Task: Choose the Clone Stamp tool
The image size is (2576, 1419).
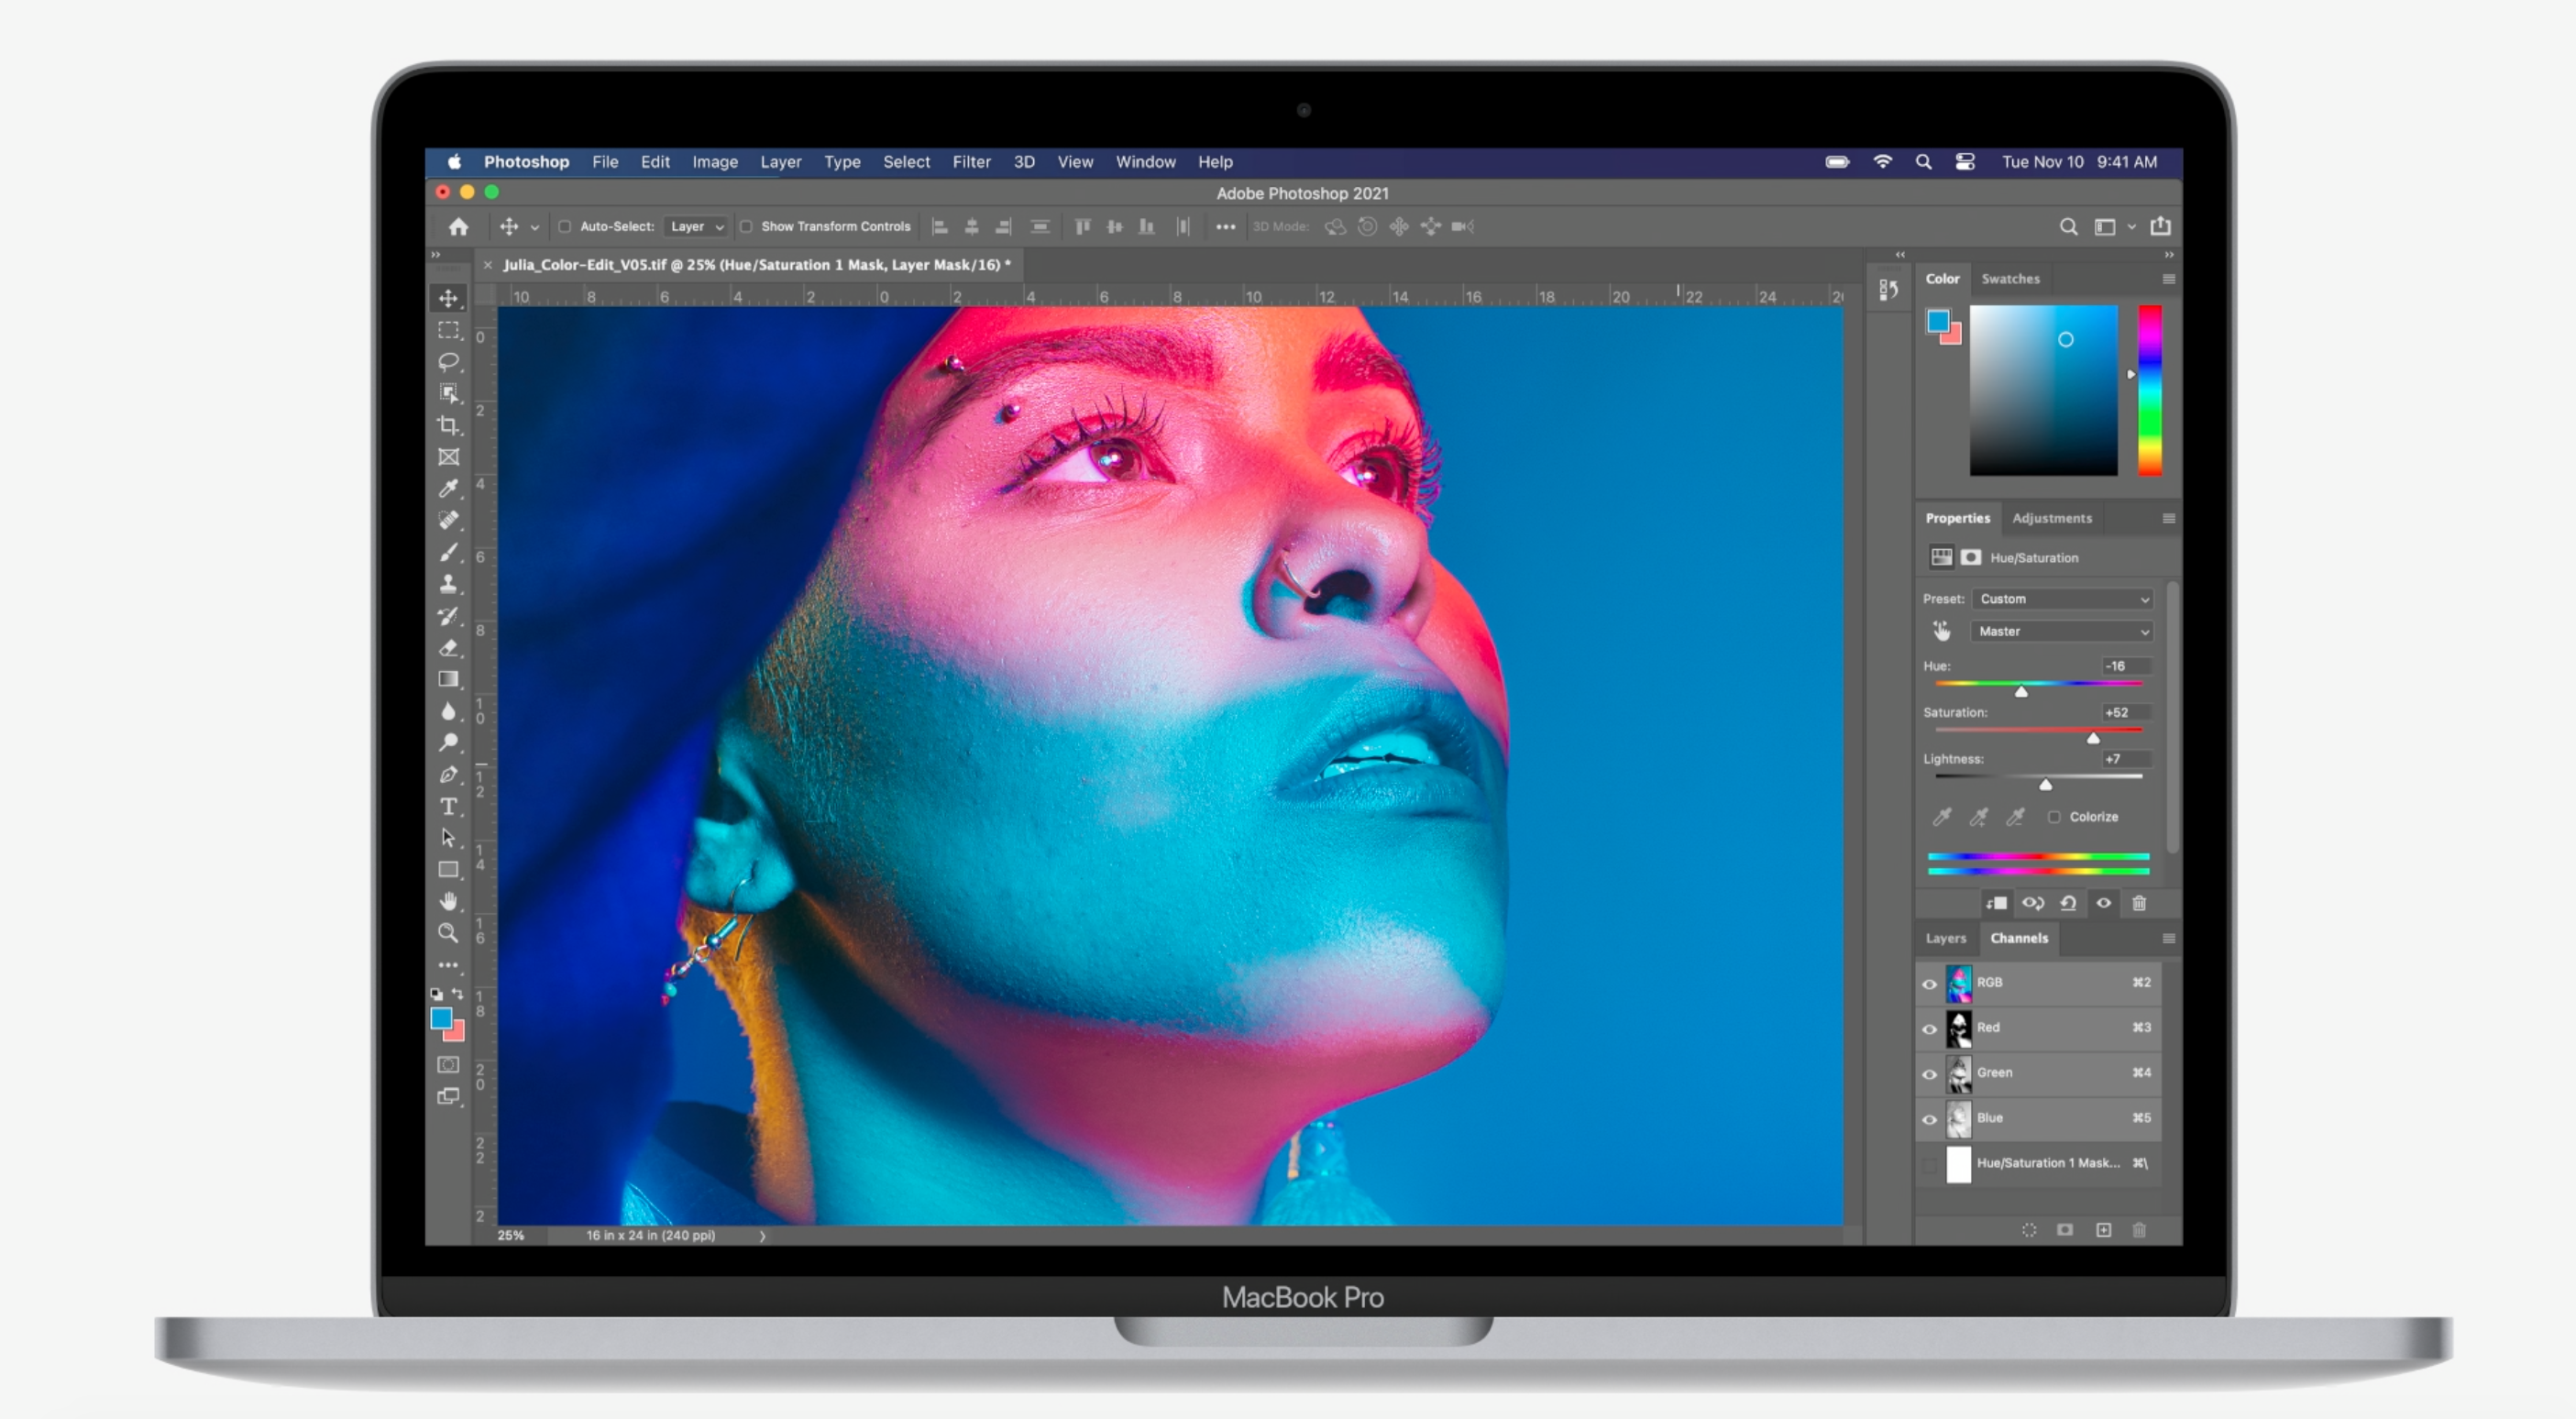Action: tap(448, 584)
